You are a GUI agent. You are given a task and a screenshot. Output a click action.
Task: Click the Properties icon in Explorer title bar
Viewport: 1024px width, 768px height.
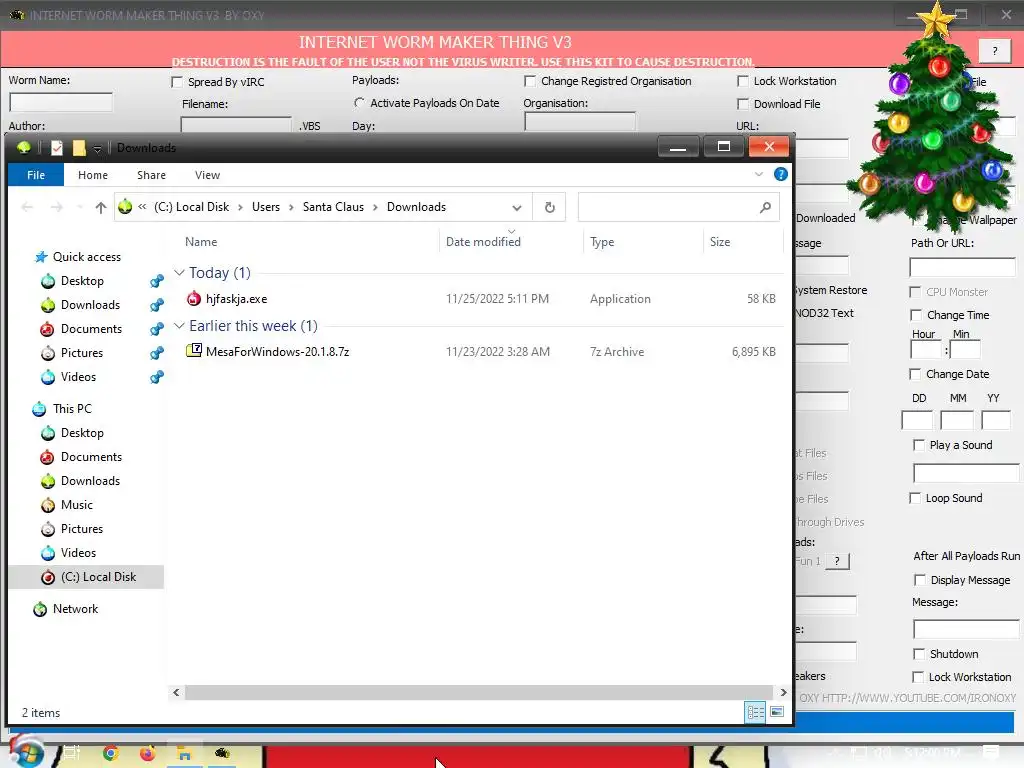coord(57,148)
